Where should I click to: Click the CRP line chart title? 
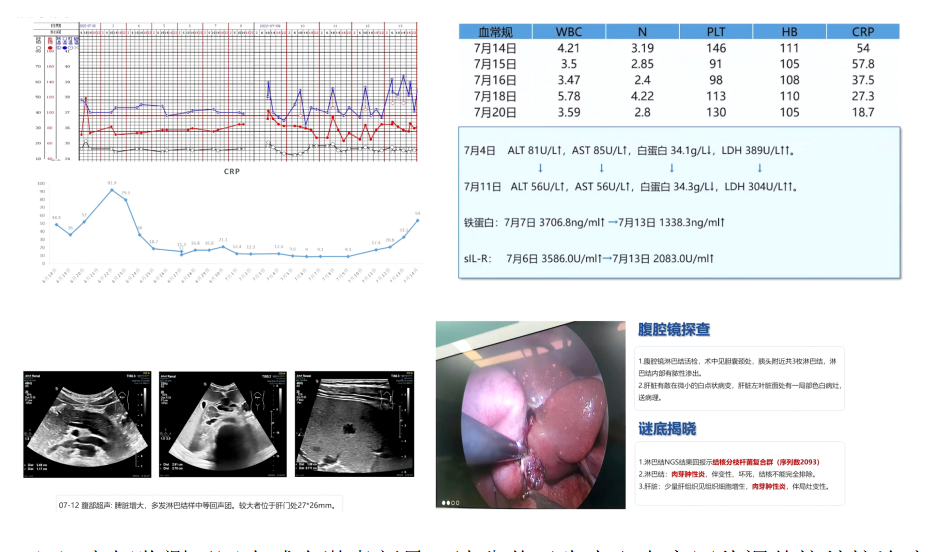231,172
